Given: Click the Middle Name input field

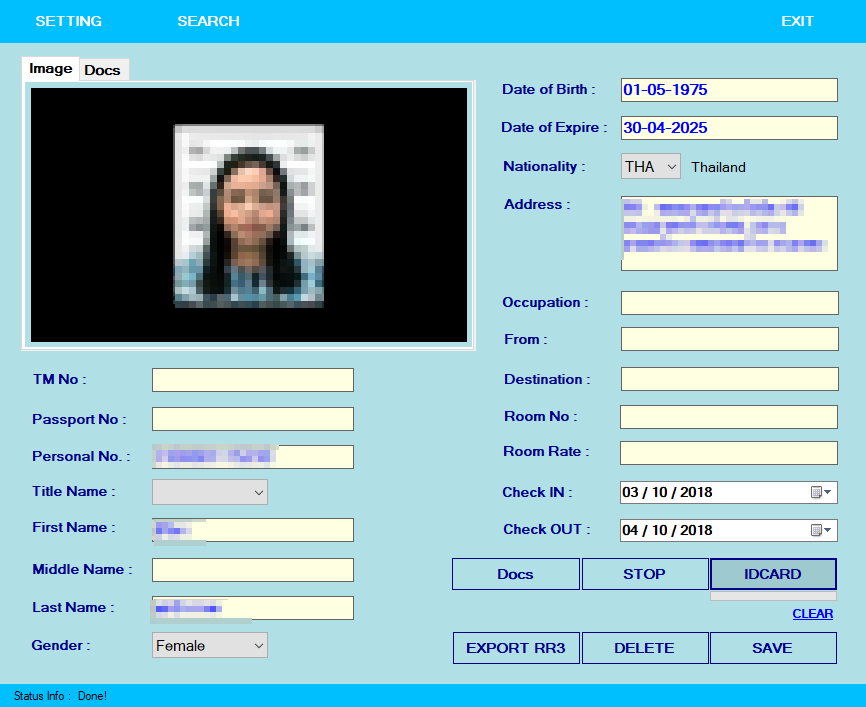Looking at the screenshot, I should [253, 570].
